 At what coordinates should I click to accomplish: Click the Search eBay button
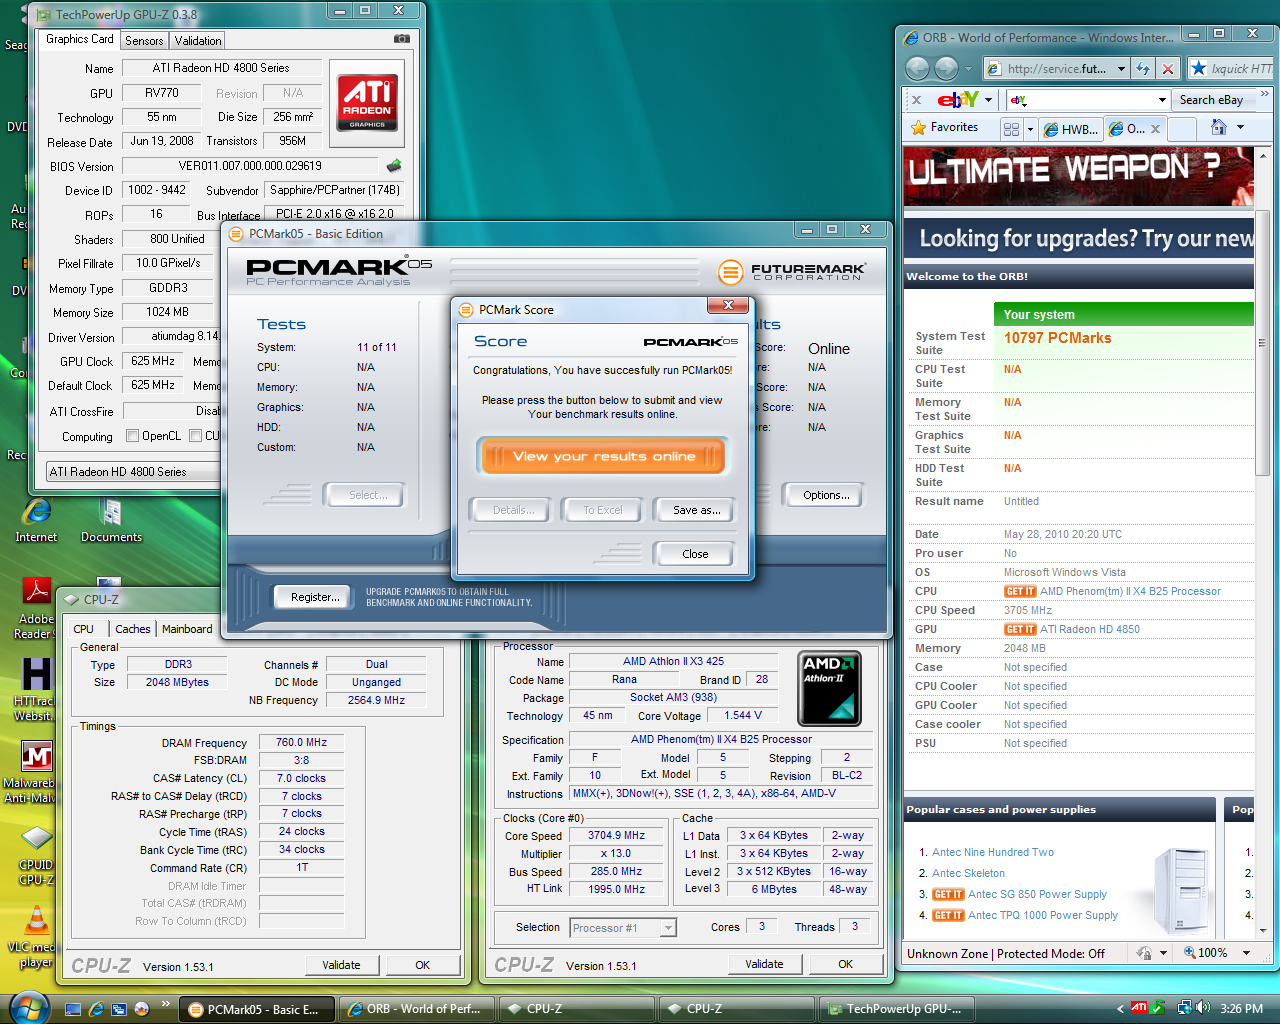click(1211, 100)
